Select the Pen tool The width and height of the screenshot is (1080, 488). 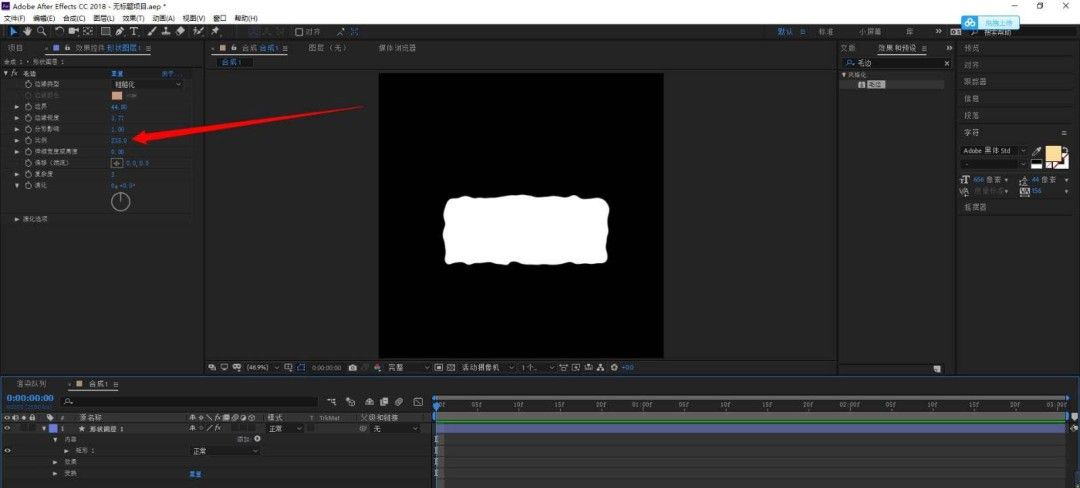pyautogui.click(x=119, y=32)
